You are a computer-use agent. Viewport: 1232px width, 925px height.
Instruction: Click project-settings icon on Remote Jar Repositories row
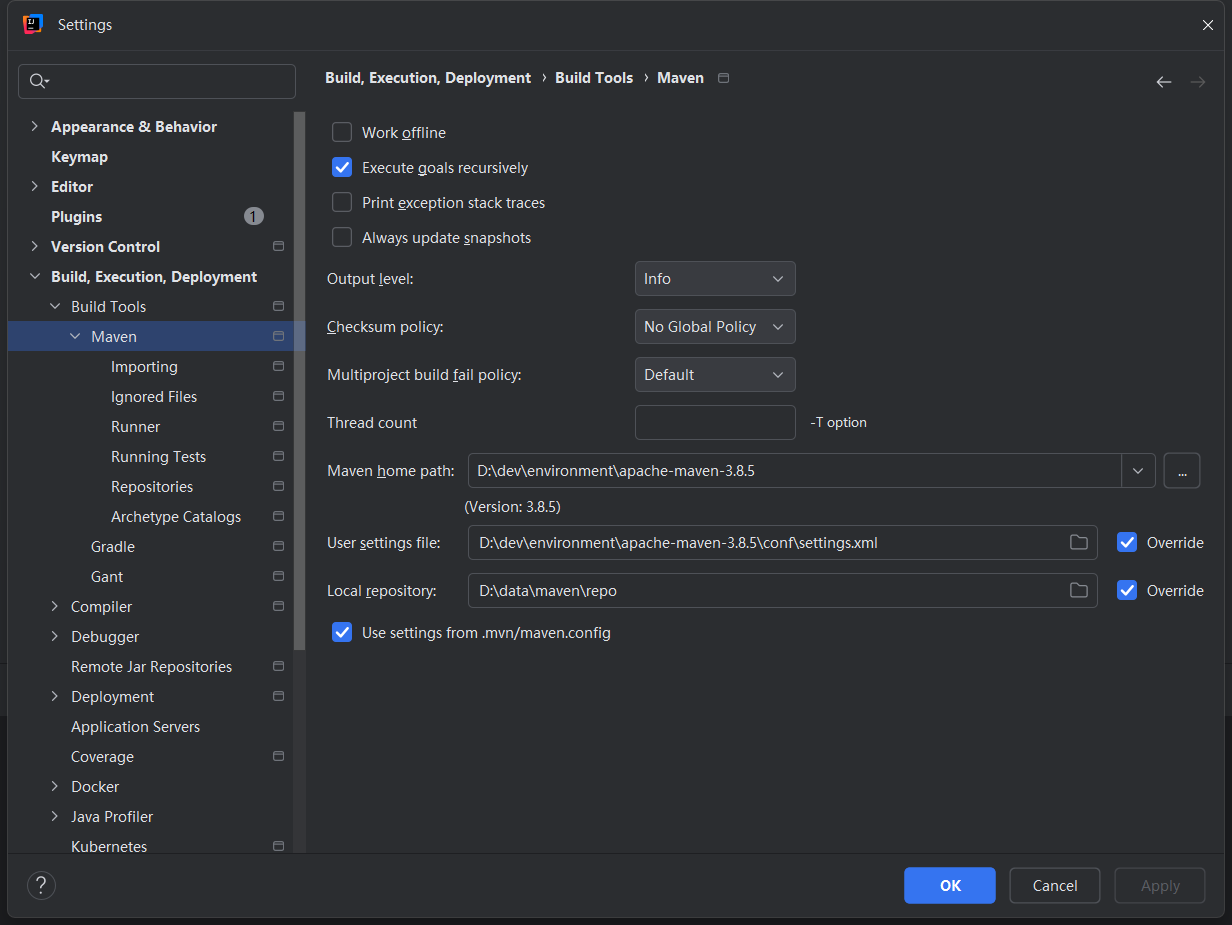click(279, 666)
